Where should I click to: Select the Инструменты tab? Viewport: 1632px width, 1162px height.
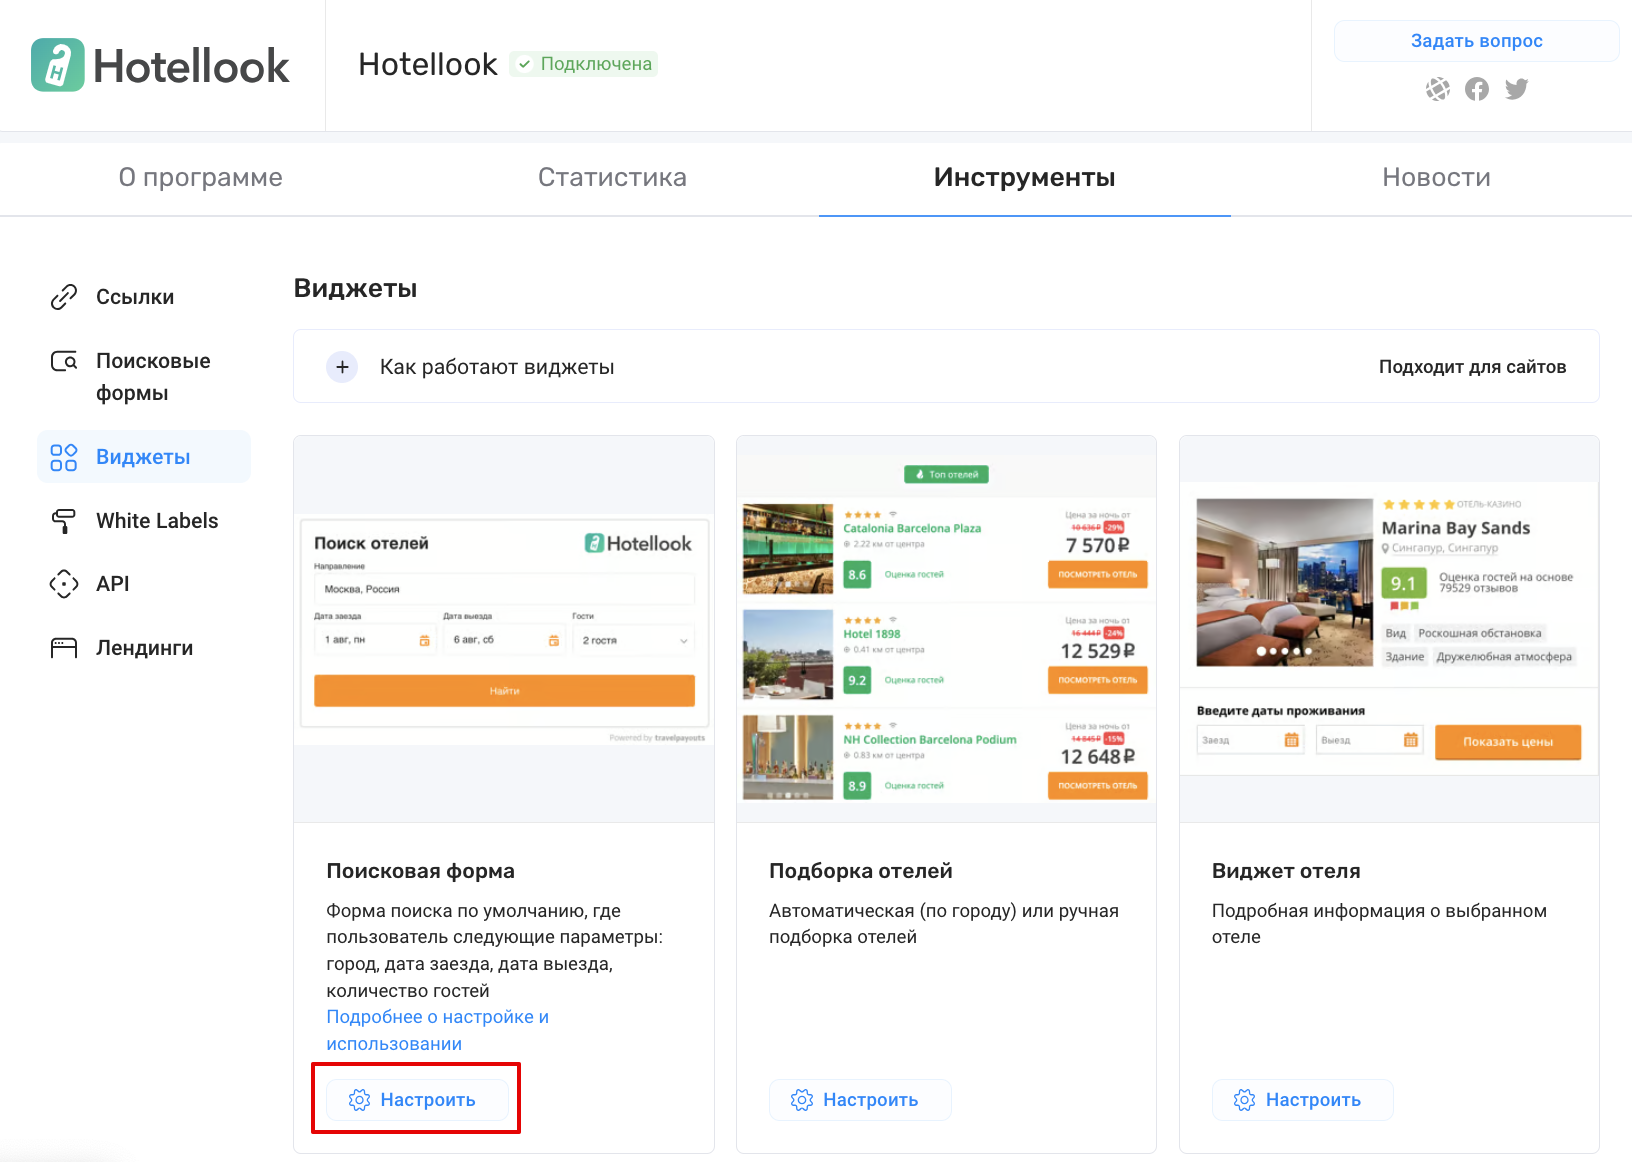click(x=1025, y=177)
